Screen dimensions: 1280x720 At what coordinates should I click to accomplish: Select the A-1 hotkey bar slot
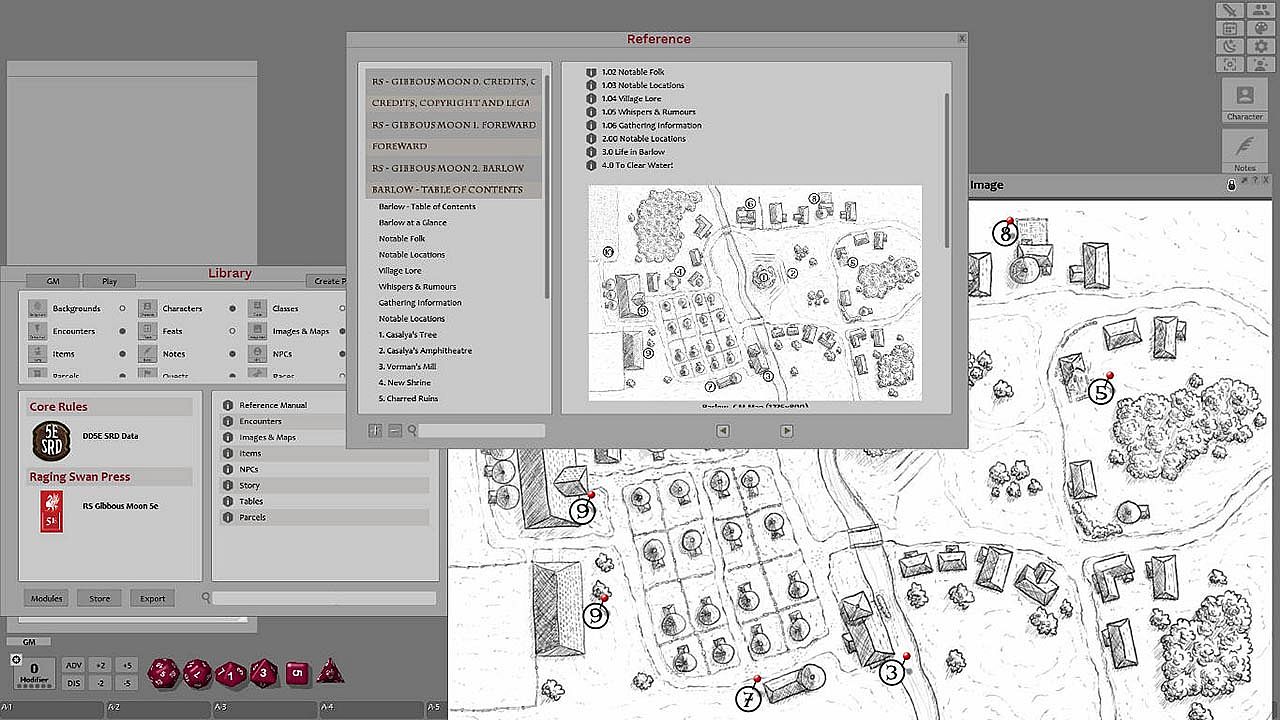(52, 709)
